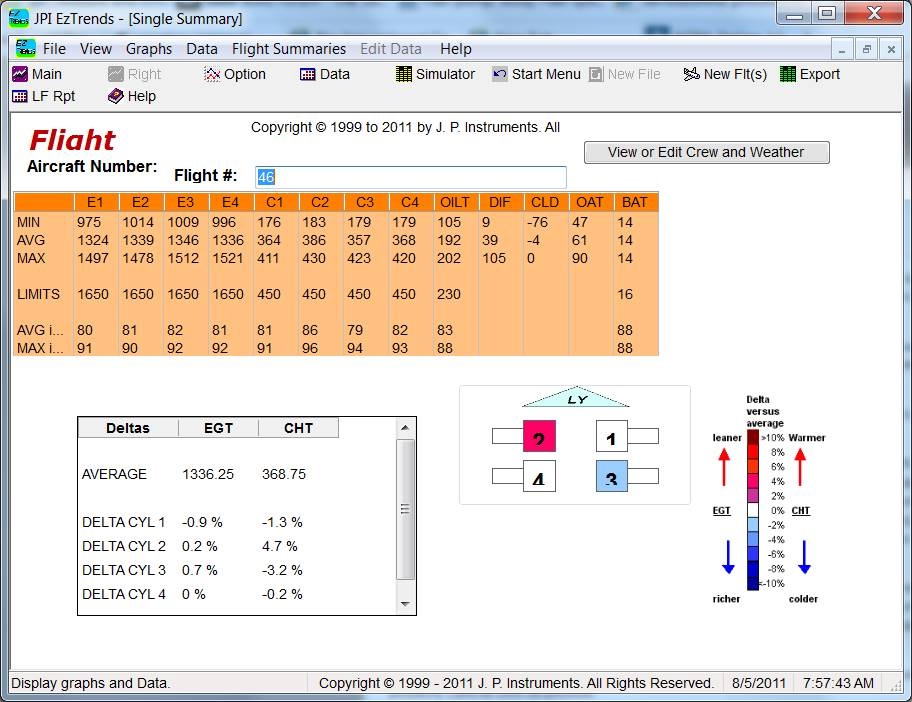This screenshot has height=702, width=912.
Task: Open the File menu
Action: (x=54, y=48)
